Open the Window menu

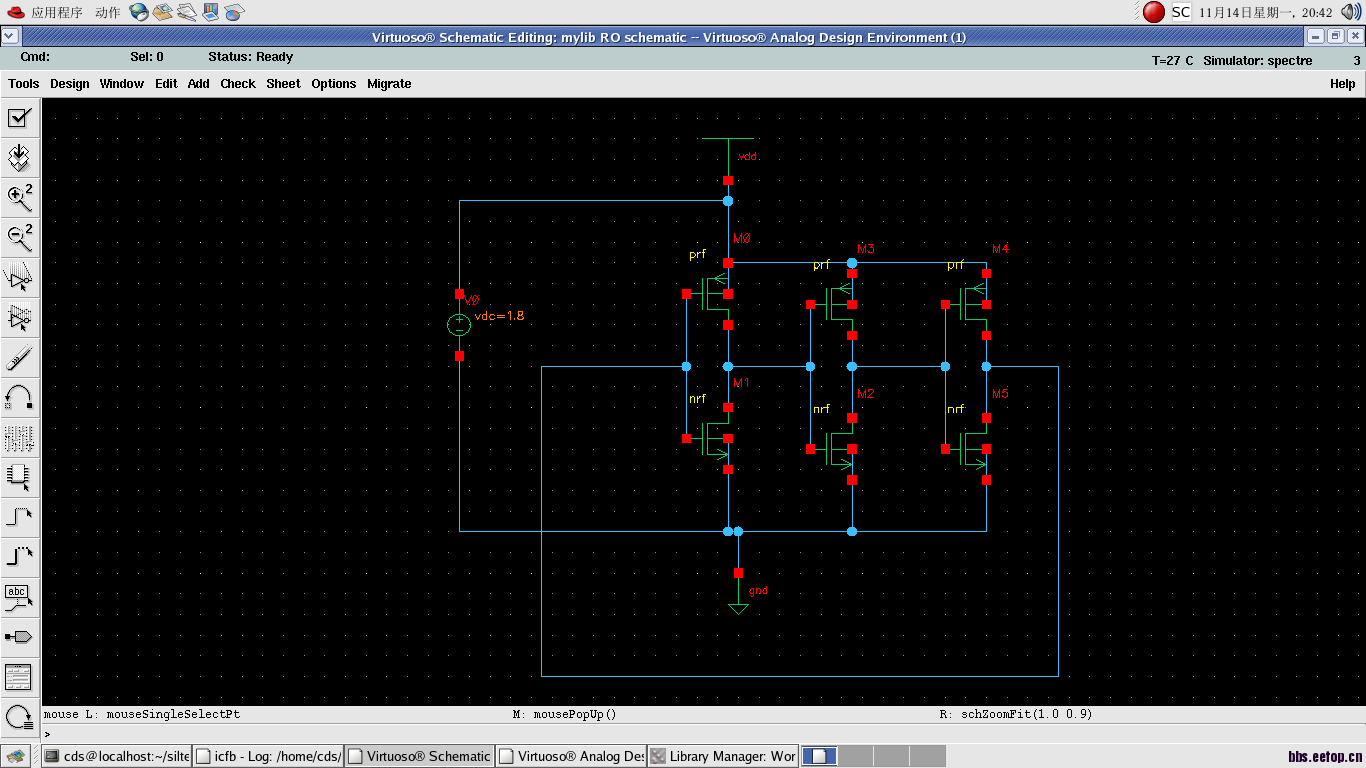pos(122,84)
